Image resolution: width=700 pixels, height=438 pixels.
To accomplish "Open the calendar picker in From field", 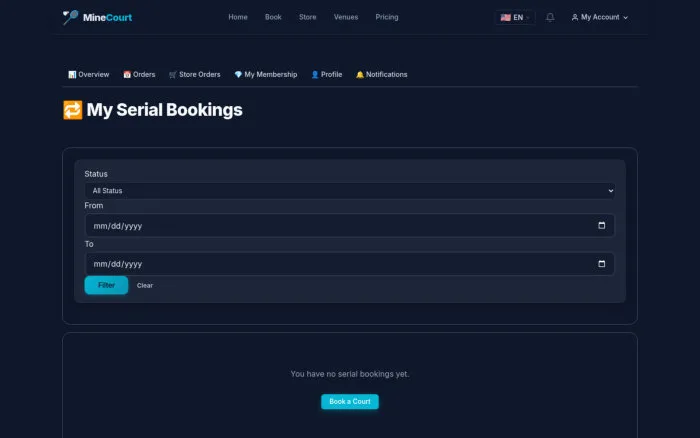I will pos(601,225).
